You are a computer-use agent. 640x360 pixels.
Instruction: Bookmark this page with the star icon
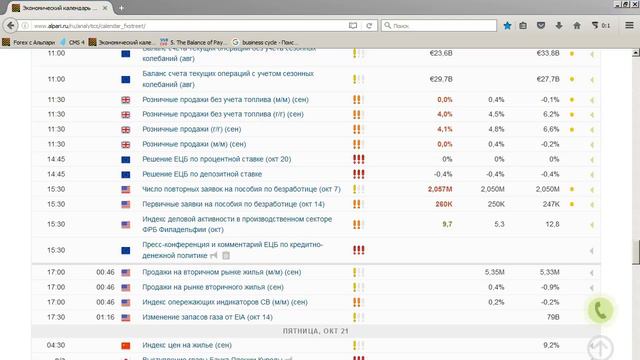point(507,26)
